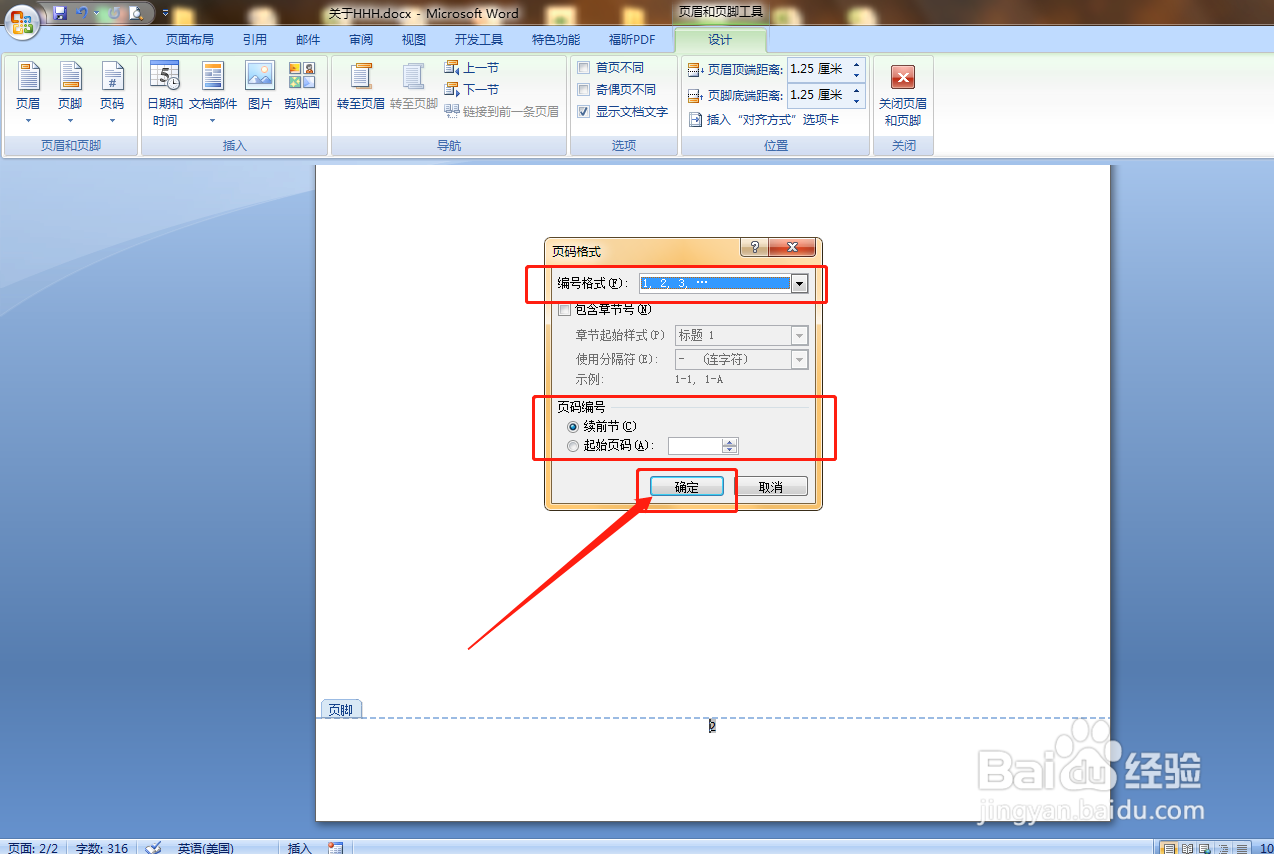Jump to 下一节 next section
The height and width of the screenshot is (854, 1274).
[472, 90]
